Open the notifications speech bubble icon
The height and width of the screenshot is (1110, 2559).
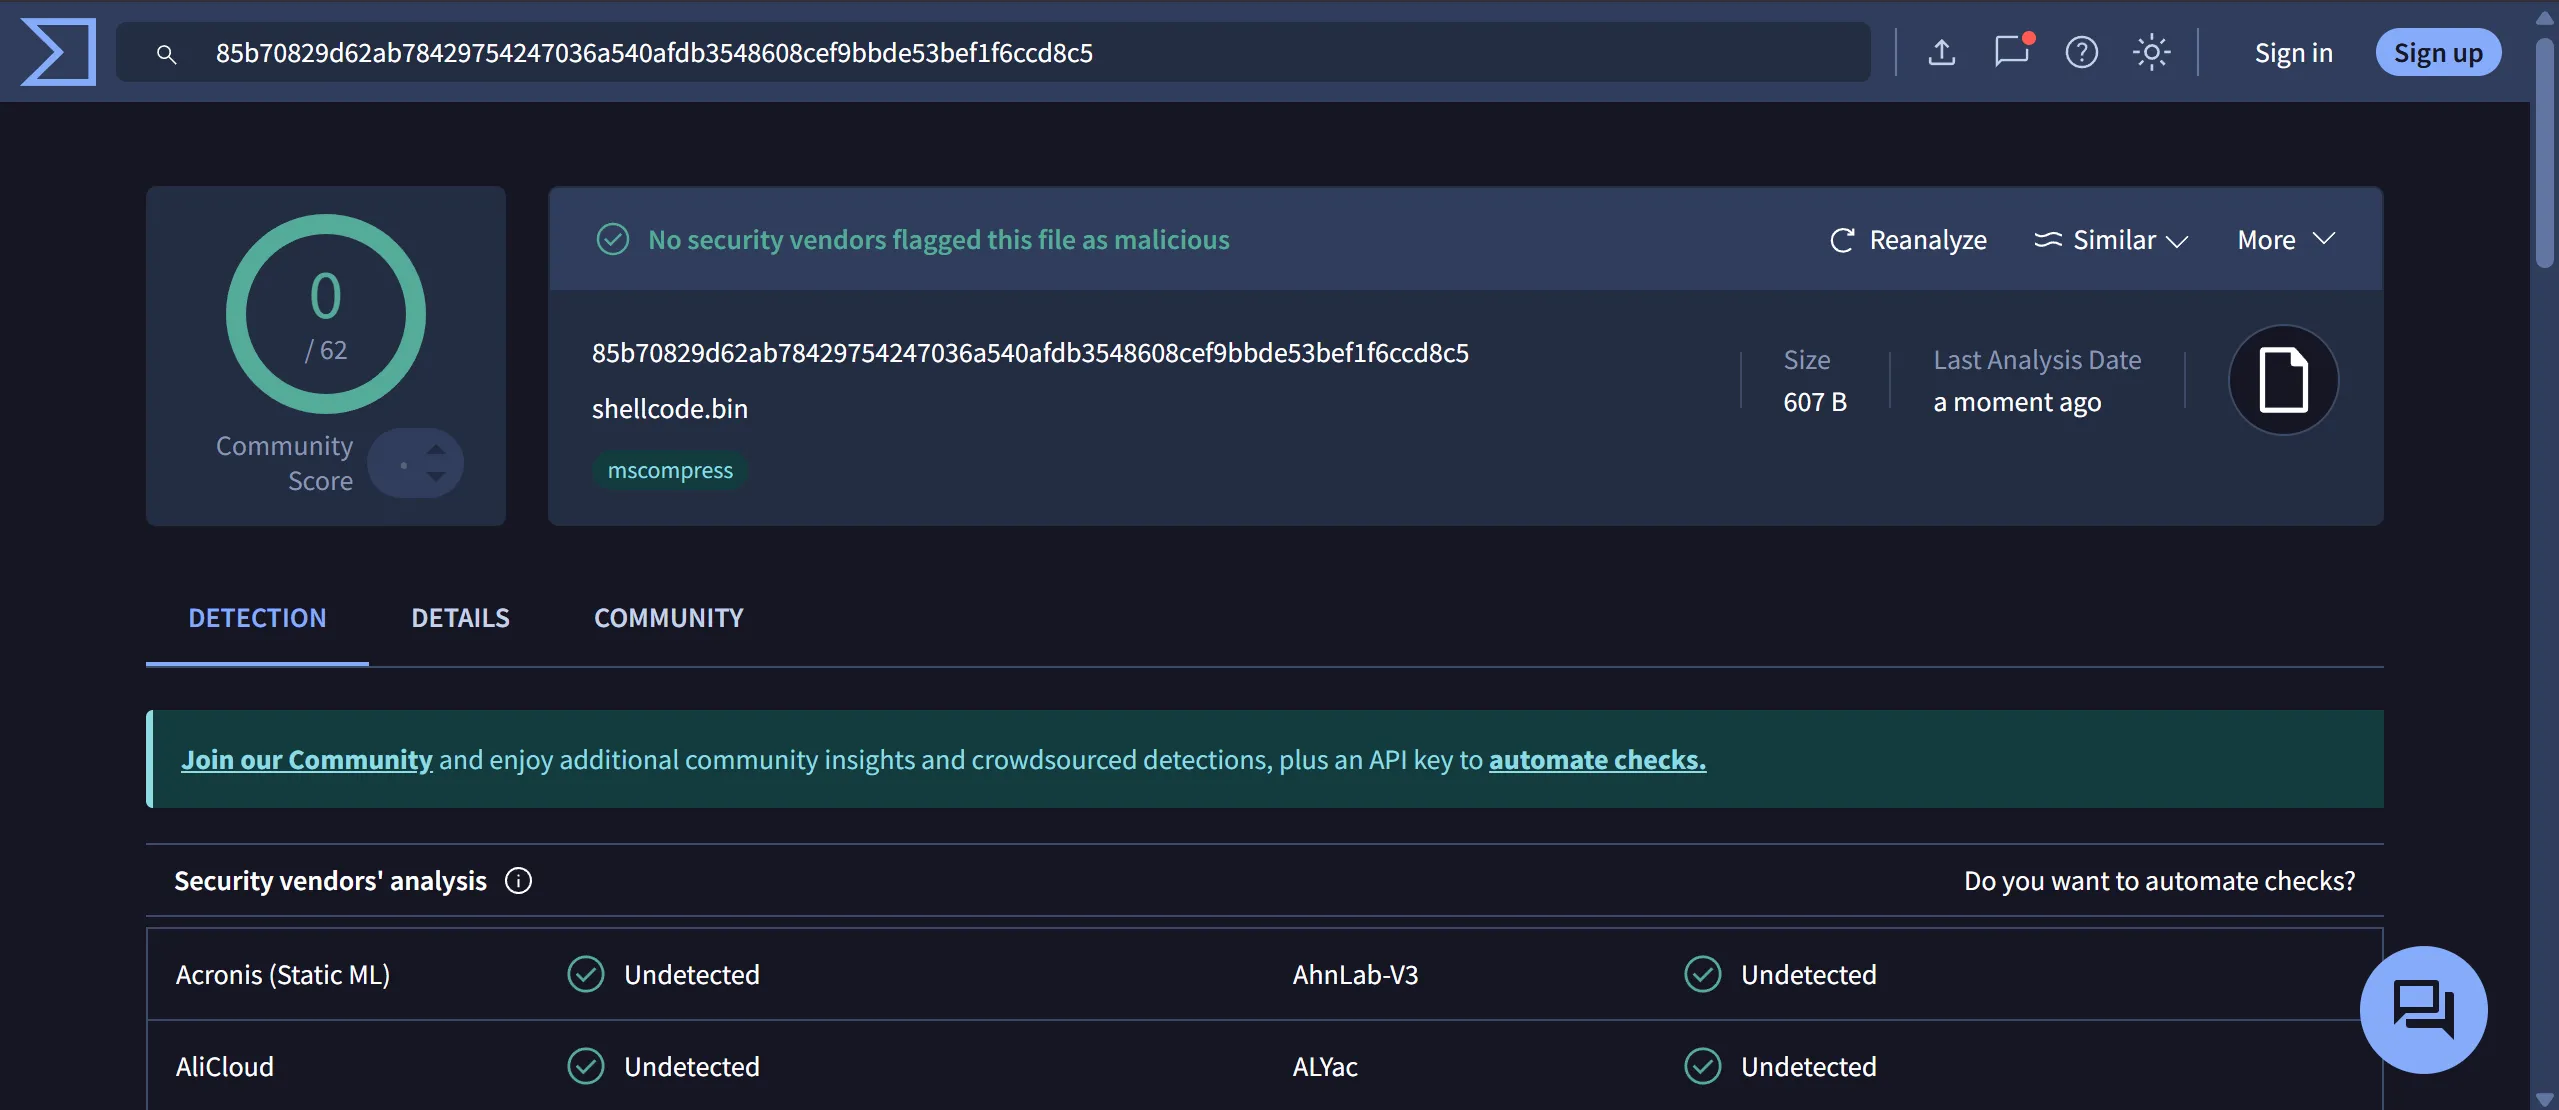(x=2011, y=52)
